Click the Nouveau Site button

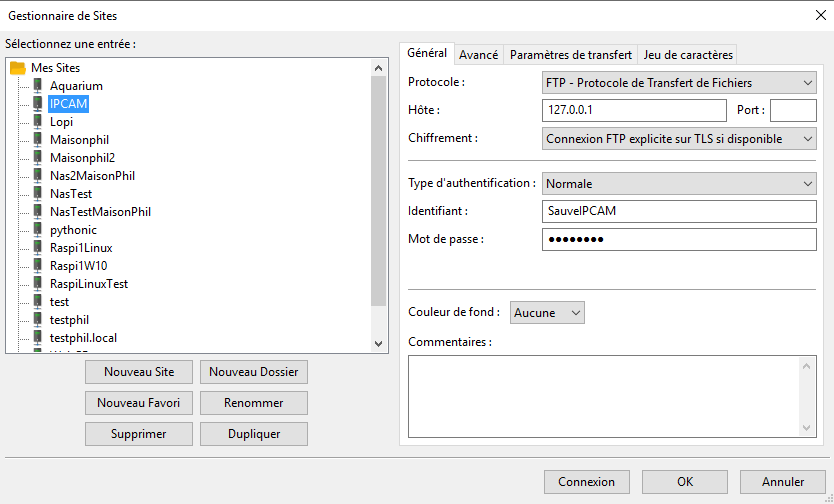[x=139, y=372]
